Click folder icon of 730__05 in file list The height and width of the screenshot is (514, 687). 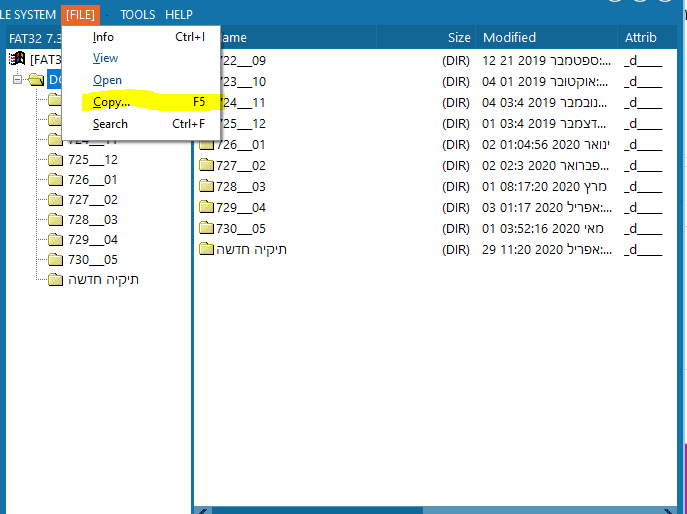click(206, 228)
